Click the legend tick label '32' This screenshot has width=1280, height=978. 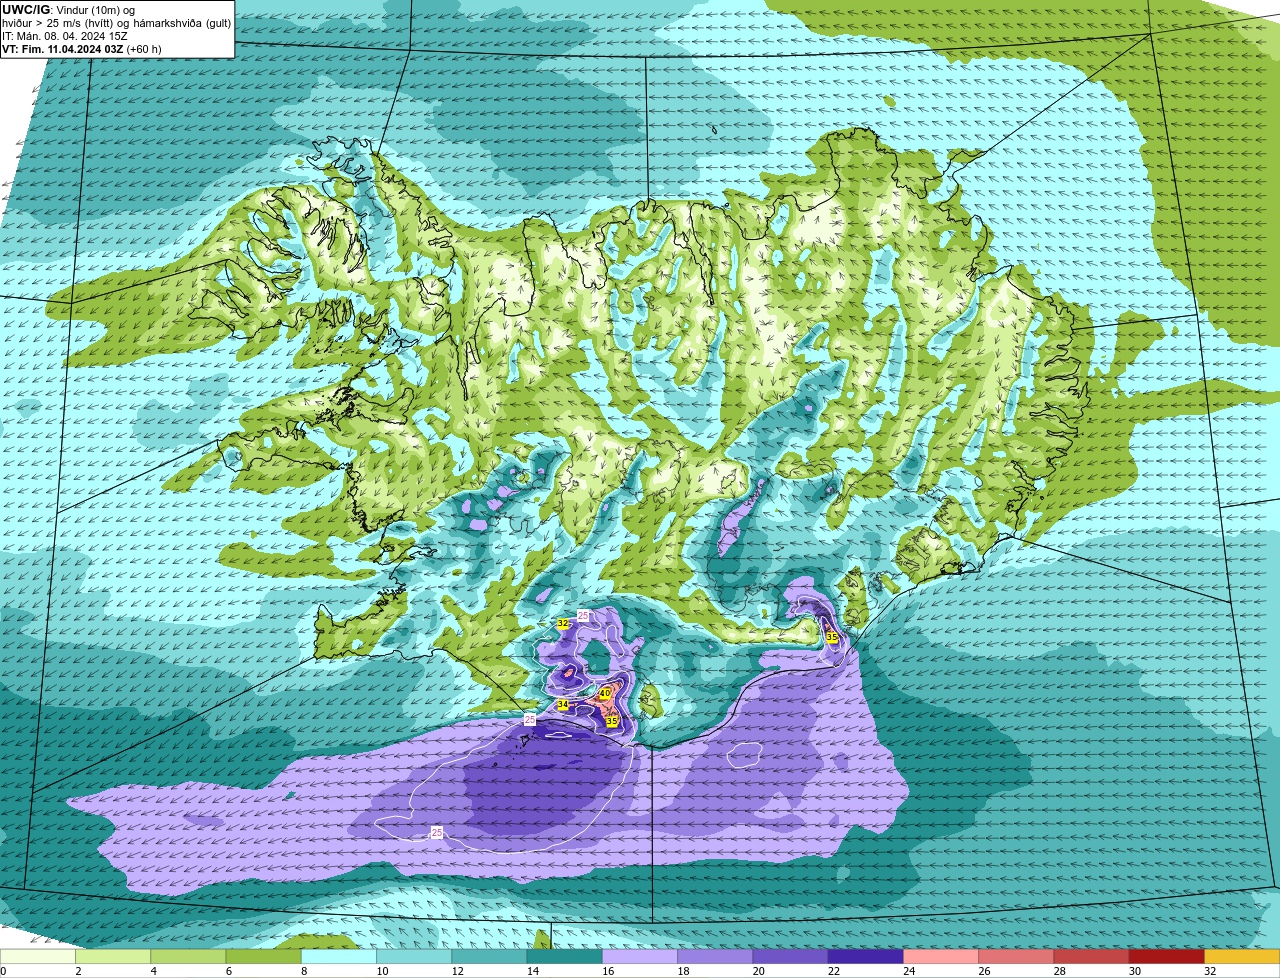(1210, 971)
